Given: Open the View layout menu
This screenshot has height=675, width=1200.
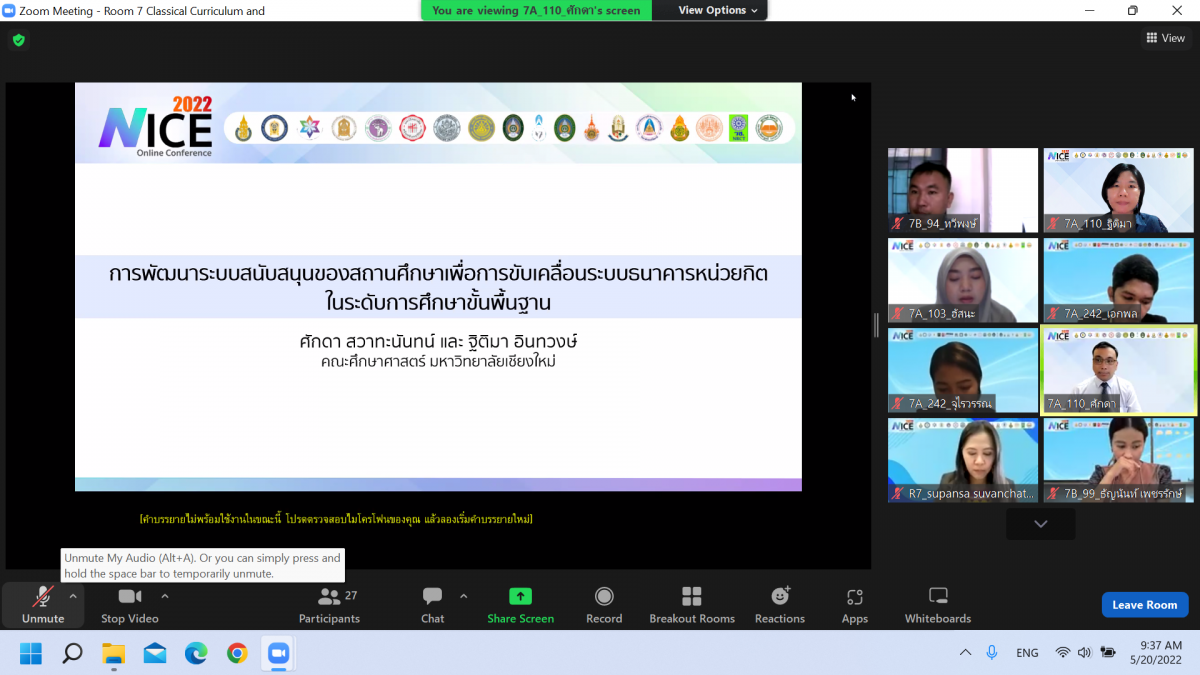Looking at the screenshot, I should [1165, 38].
